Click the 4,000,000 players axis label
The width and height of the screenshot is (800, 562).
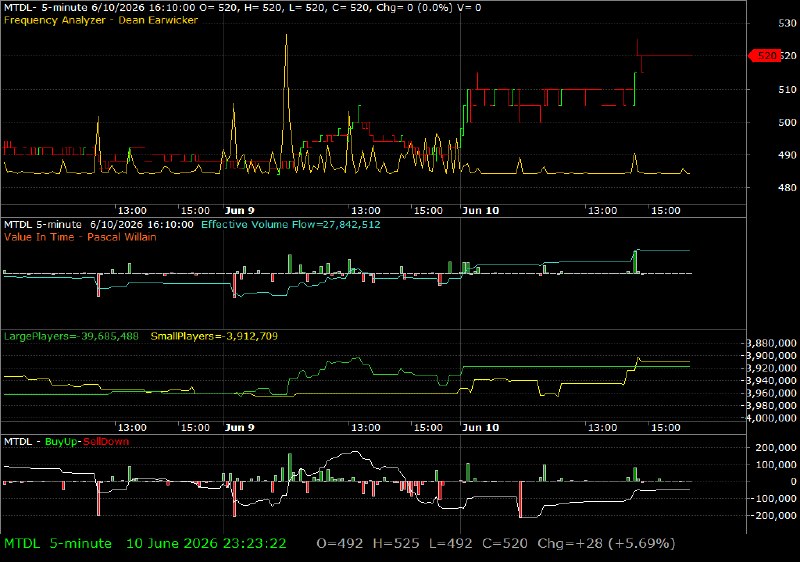(771, 418)
